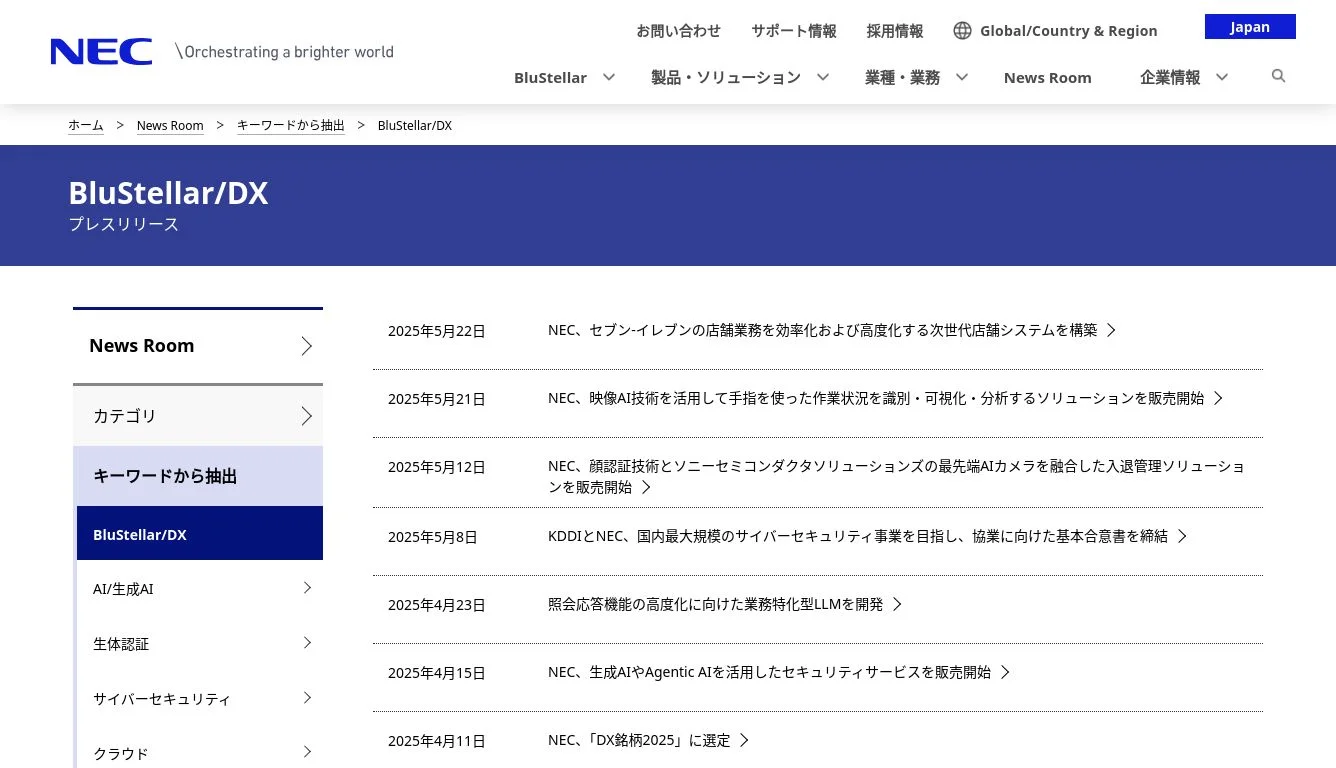Click the chevron beside AI/生成AI
The width and height of the screenshot is (1336, 768).
307,588
